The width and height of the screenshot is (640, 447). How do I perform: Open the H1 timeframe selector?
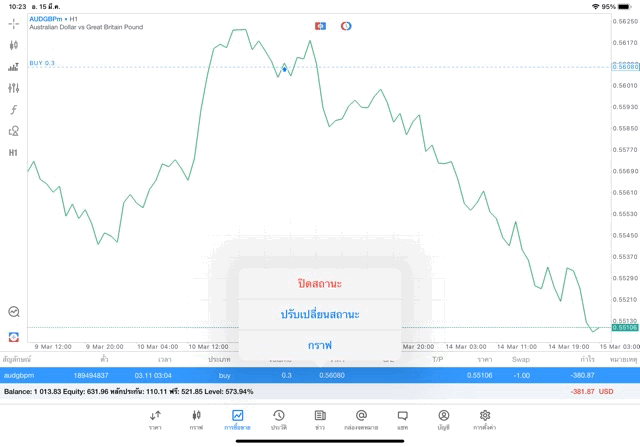14,153
